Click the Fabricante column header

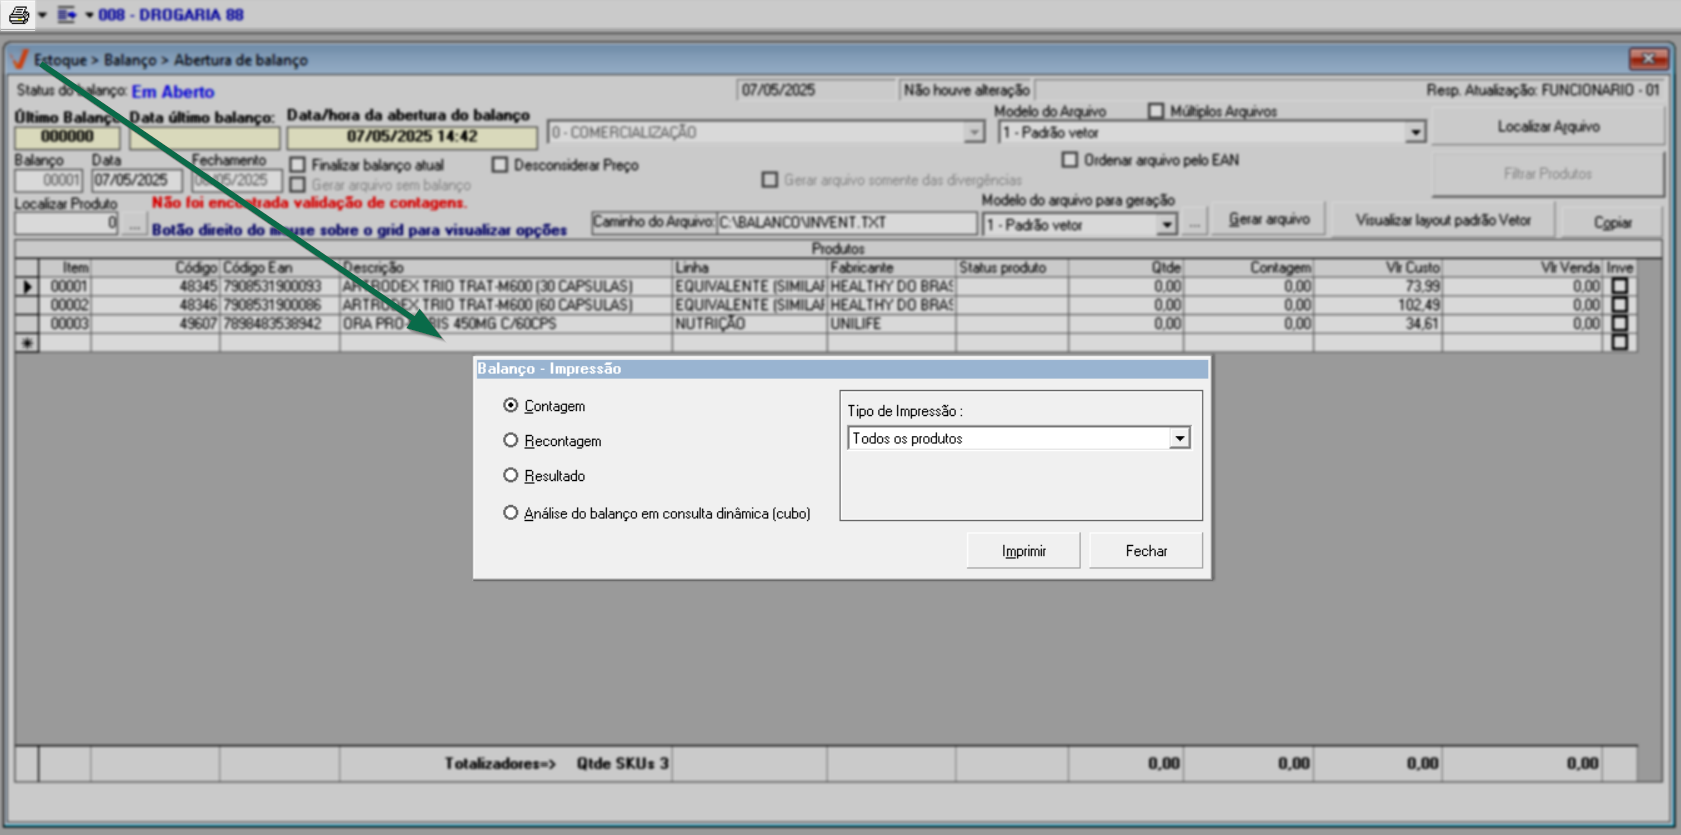tap(891, 268)
